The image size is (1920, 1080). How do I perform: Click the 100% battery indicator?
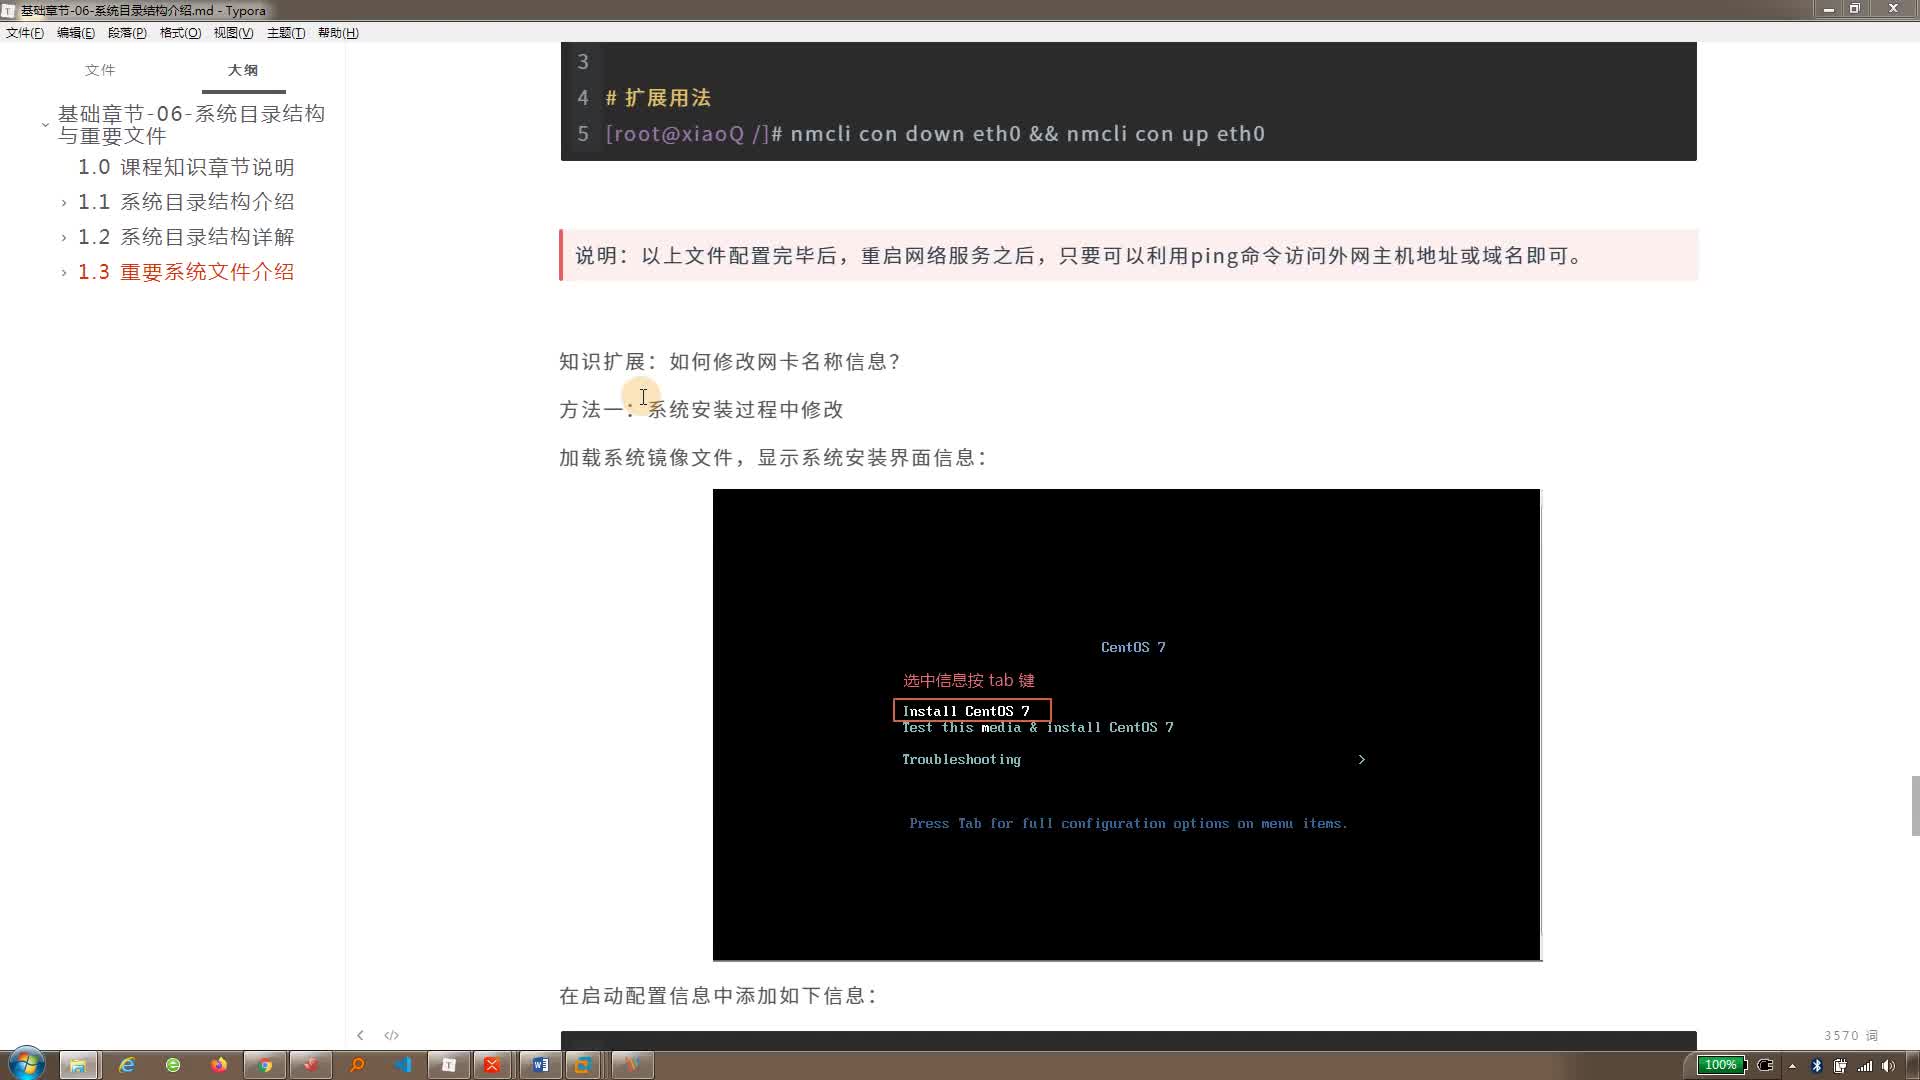tap(1722, 1065)
